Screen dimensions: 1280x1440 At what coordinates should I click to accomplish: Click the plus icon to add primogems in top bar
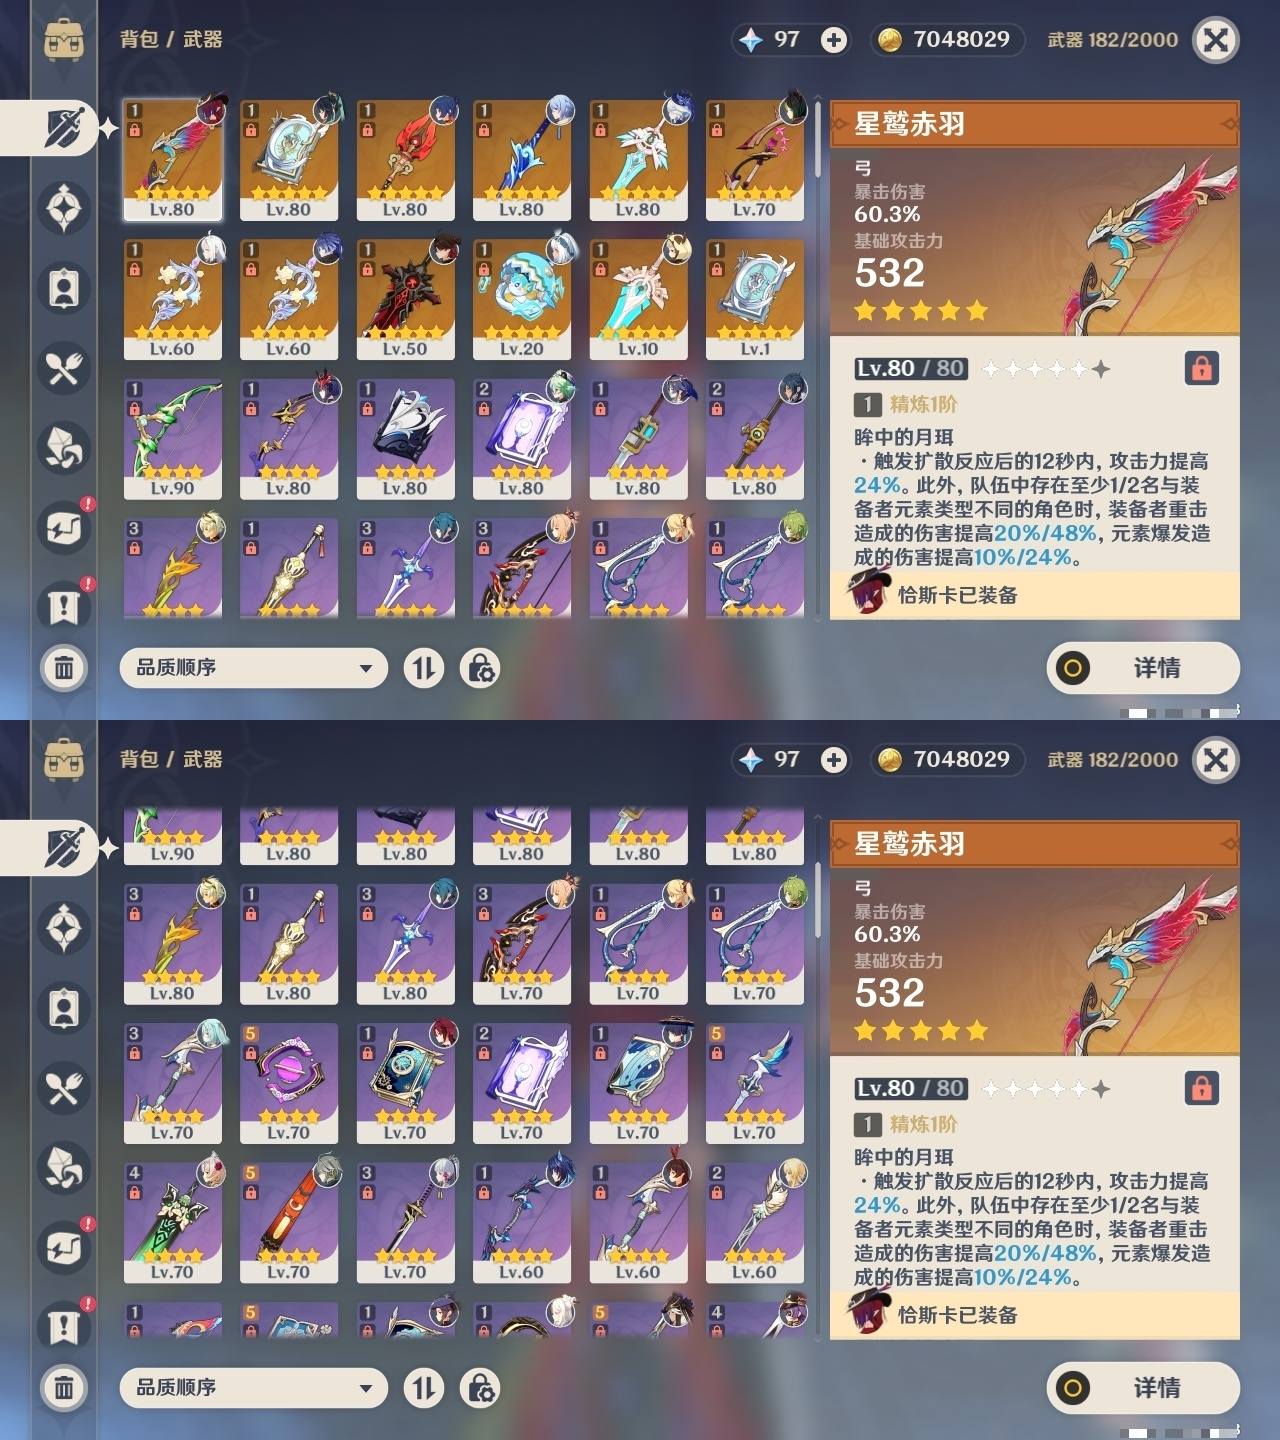(833, 40)
